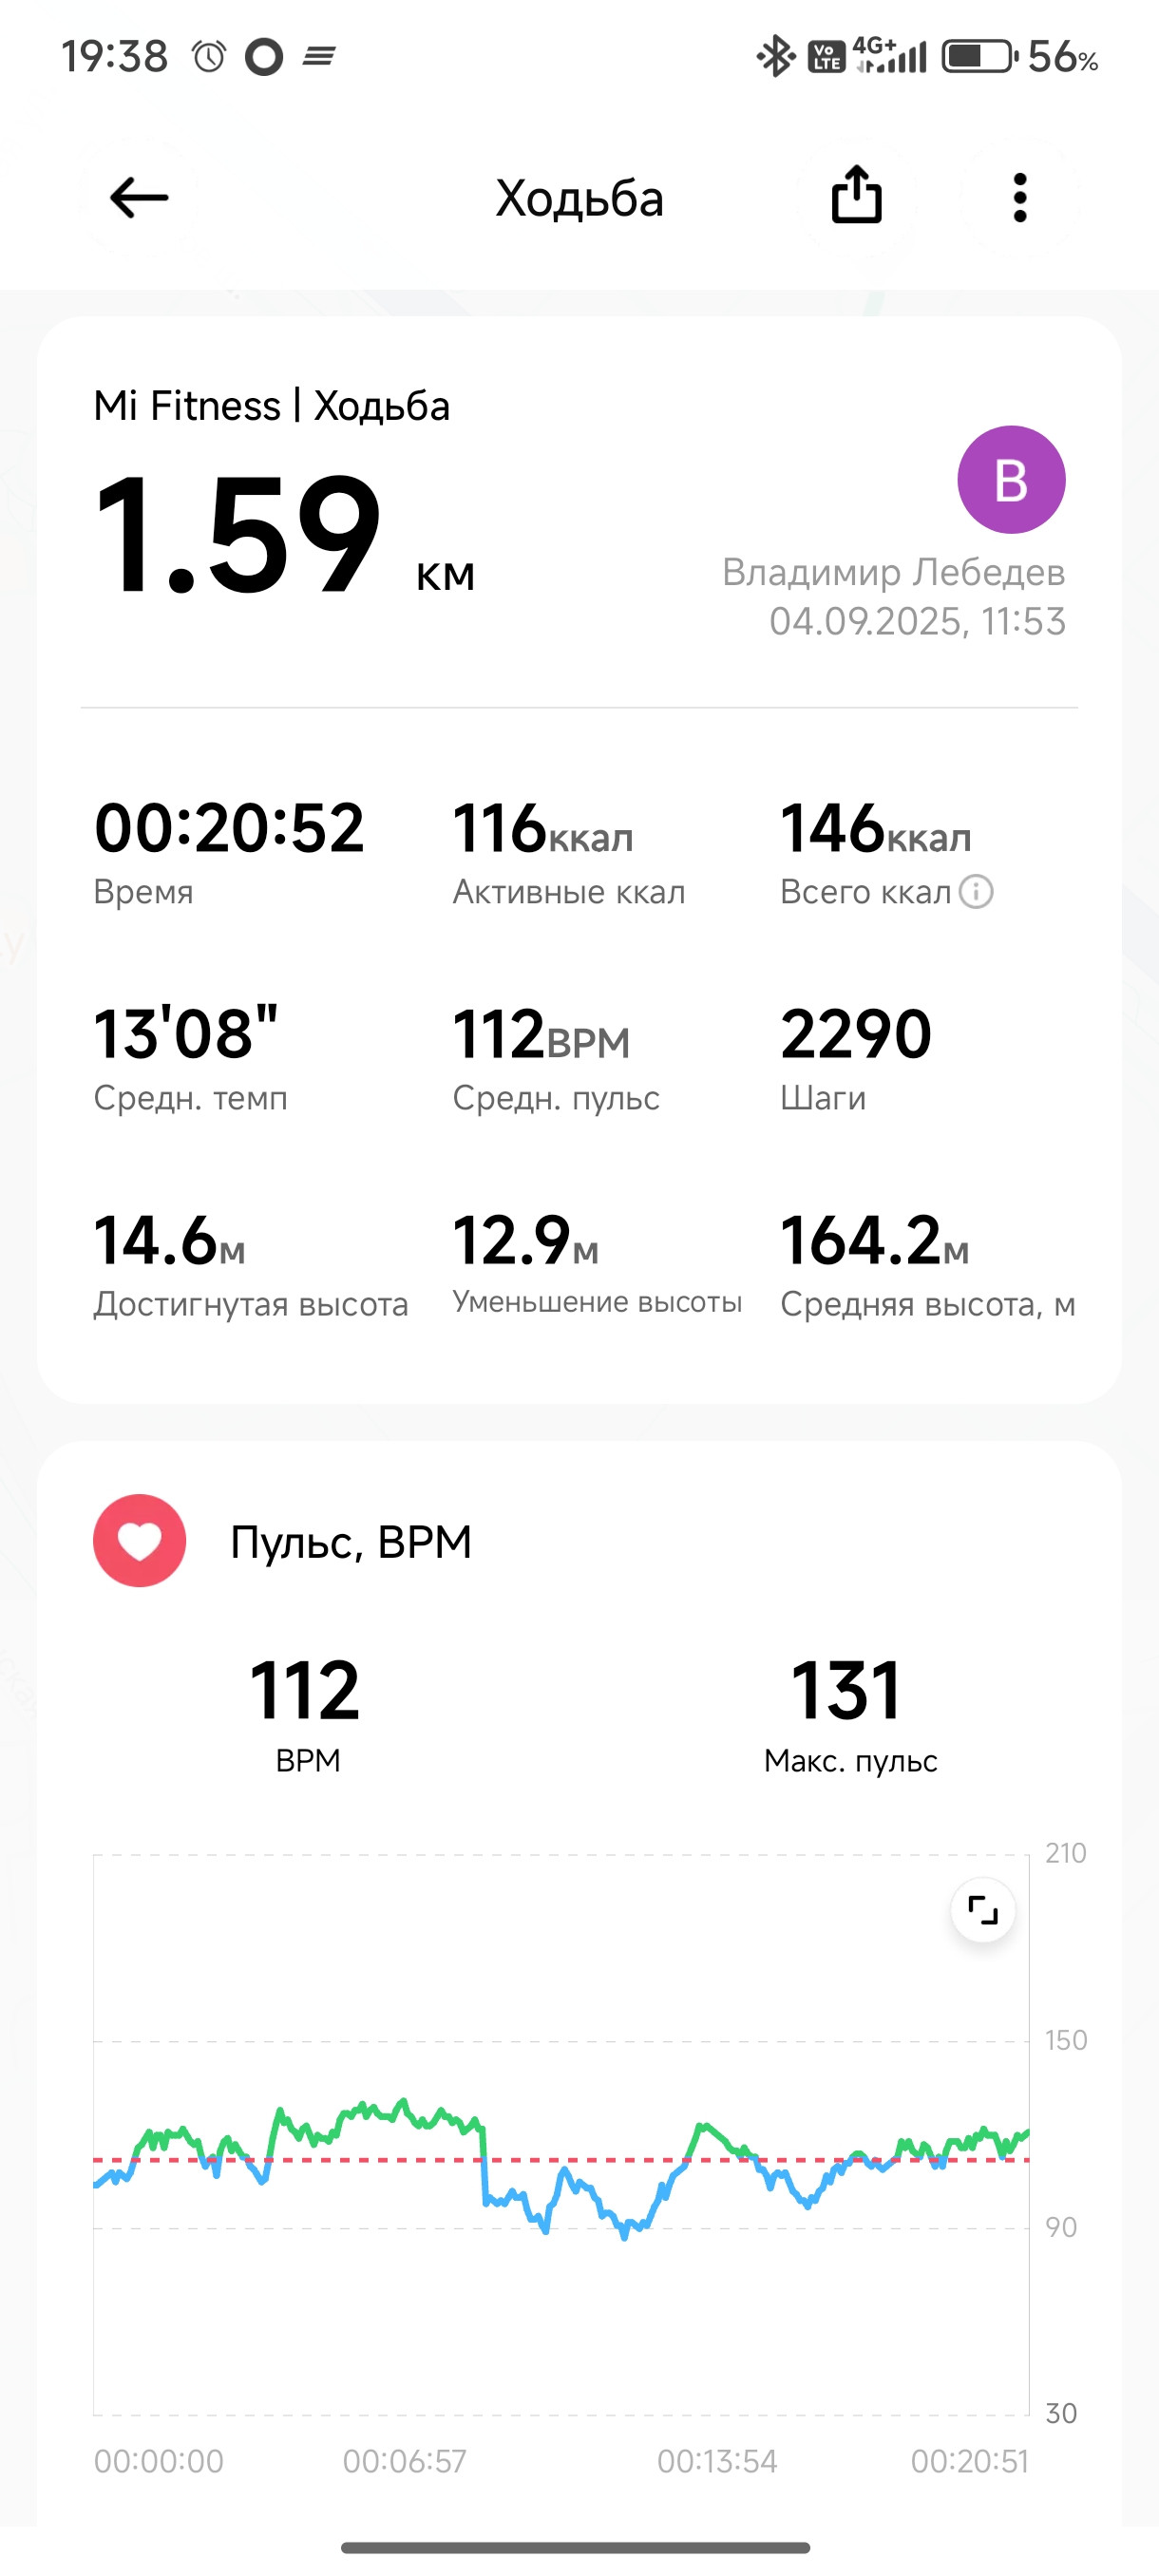Open the three-dot overflow menu
The image size is (1159, 2576).
pos(1020,197)
